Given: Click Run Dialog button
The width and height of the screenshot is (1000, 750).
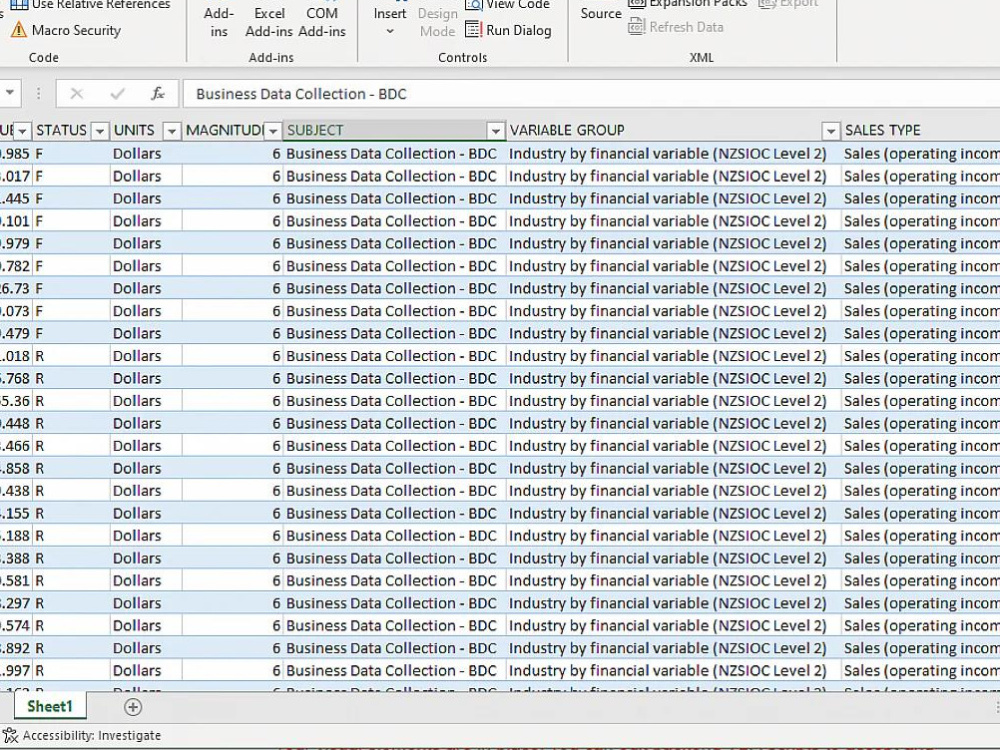Looking at the screenshot, I should (x=508, y=30).
